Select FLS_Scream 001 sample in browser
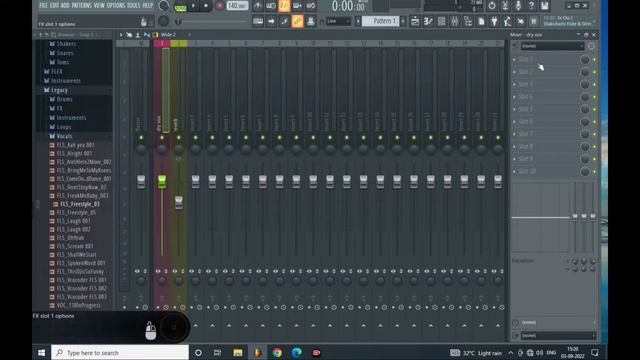640x360 pixels. 75,246
